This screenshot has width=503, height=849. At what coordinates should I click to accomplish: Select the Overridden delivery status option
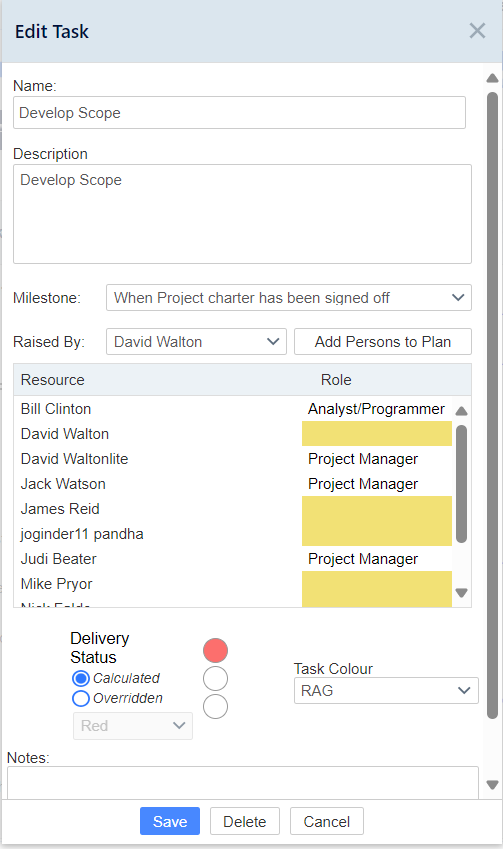pos(81,698)
